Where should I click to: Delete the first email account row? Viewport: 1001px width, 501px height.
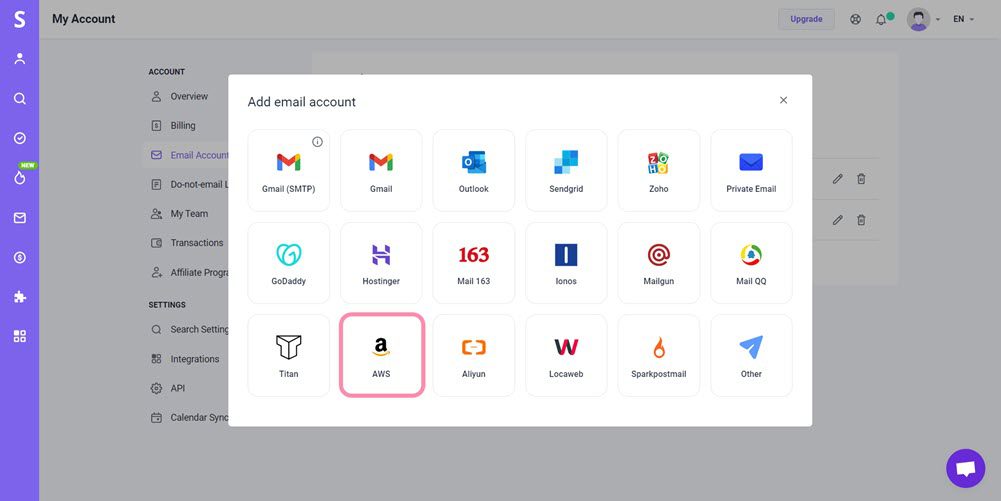point(861,179)
